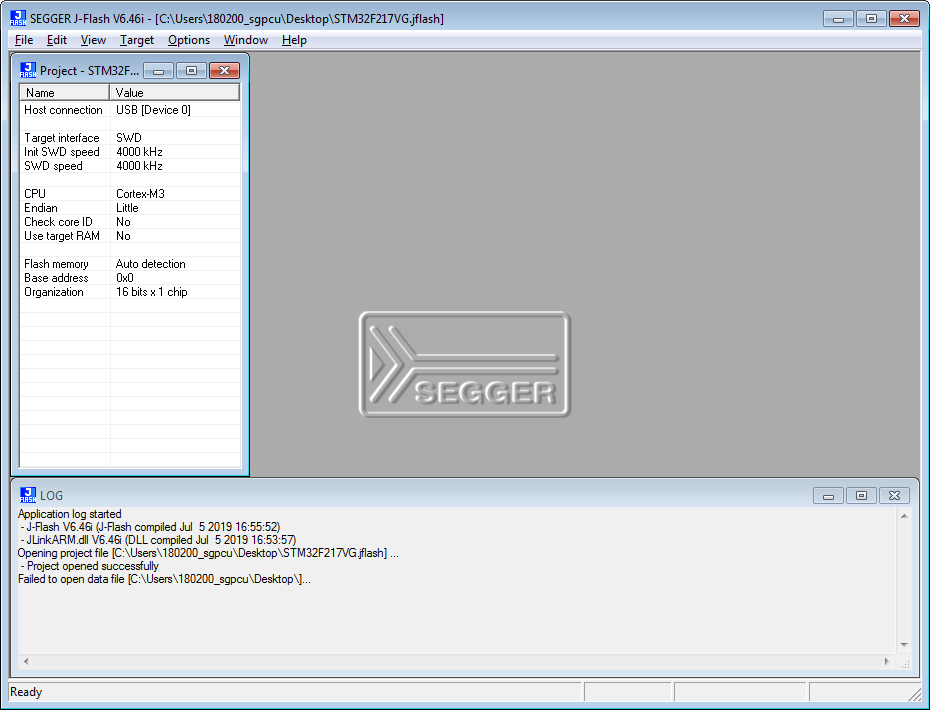This screenshot has width=930, height=710.
Task: Select the Organization row
Action: click(130, 292)
